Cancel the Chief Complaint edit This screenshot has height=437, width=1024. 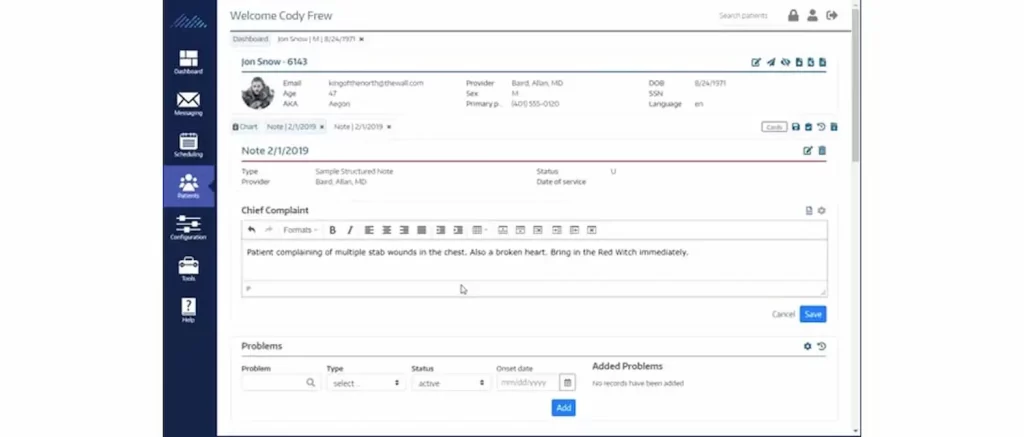[x=783, y=314]
